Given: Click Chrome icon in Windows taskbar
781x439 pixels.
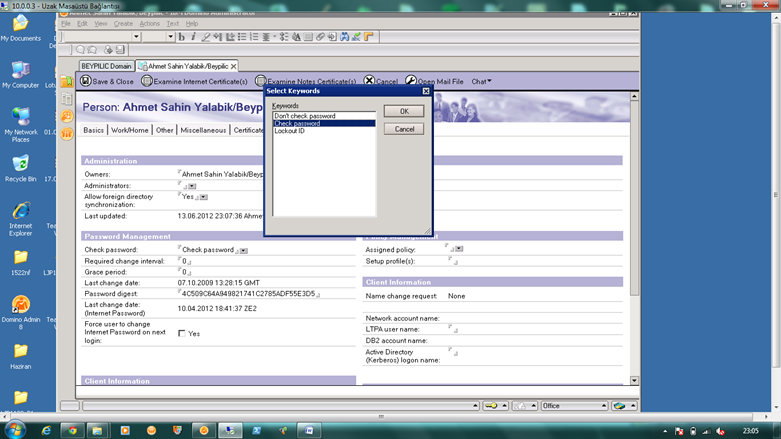Looking at the screenshot, I should coord(73,430).
